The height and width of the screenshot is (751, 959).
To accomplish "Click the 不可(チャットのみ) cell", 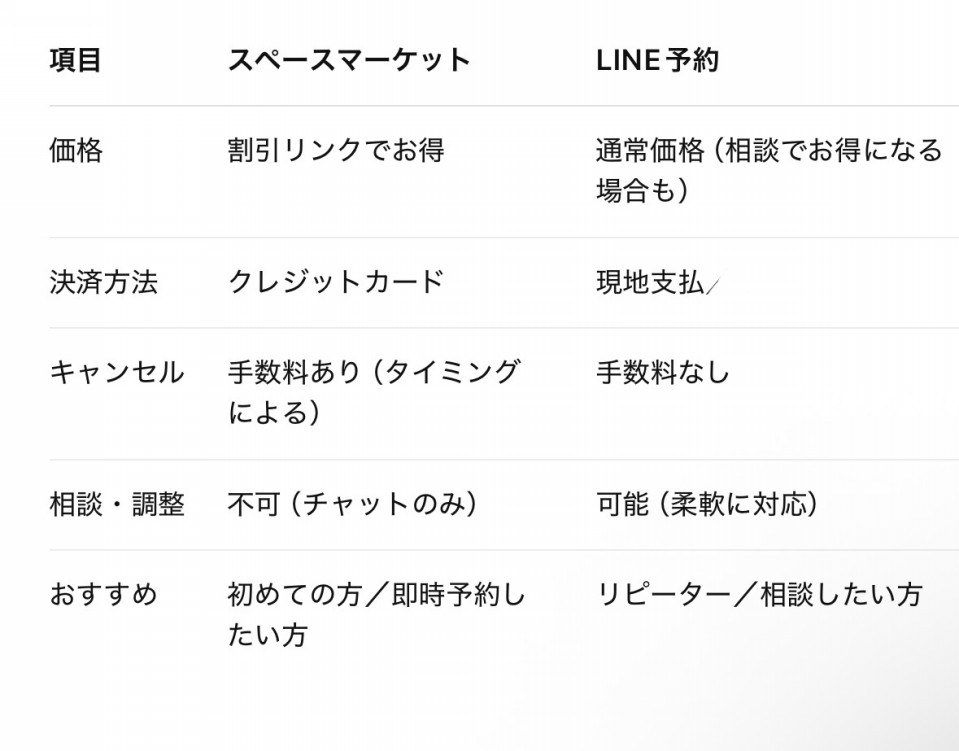I will click(352, 505).
